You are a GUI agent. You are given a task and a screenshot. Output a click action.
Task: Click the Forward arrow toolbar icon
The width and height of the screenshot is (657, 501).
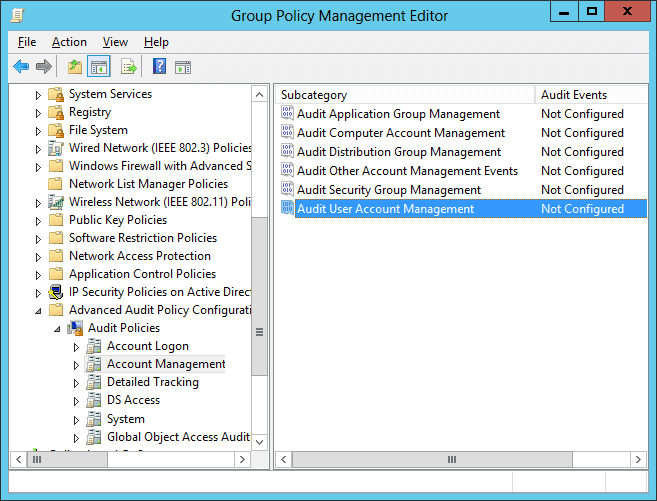44,66
